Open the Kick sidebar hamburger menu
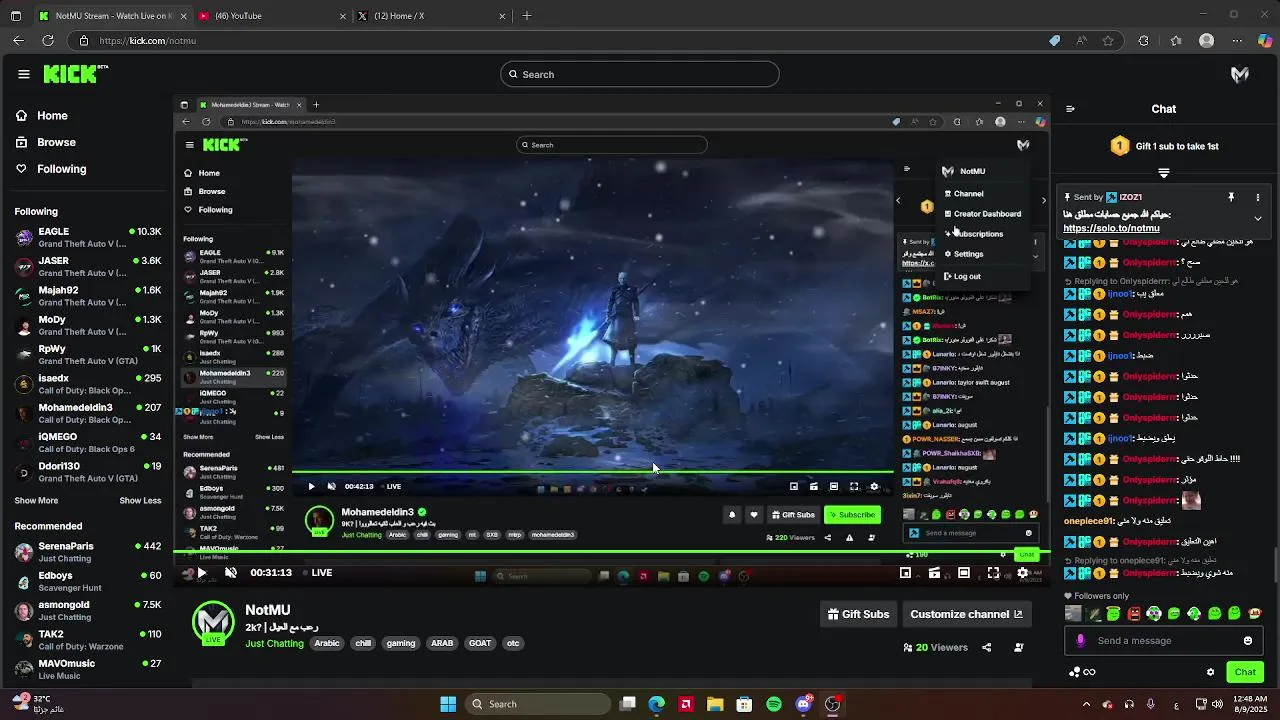Screen dimensions: 1280x720 coord(24,74)
